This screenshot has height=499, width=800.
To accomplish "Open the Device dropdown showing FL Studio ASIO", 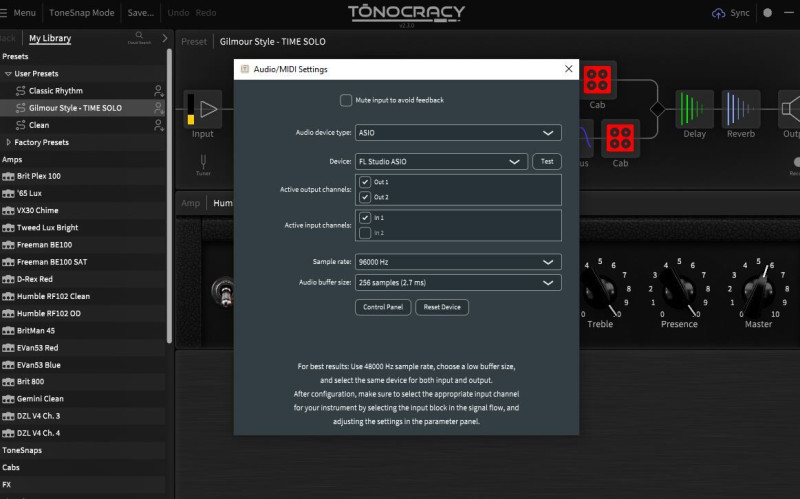I will pos(441,162).
